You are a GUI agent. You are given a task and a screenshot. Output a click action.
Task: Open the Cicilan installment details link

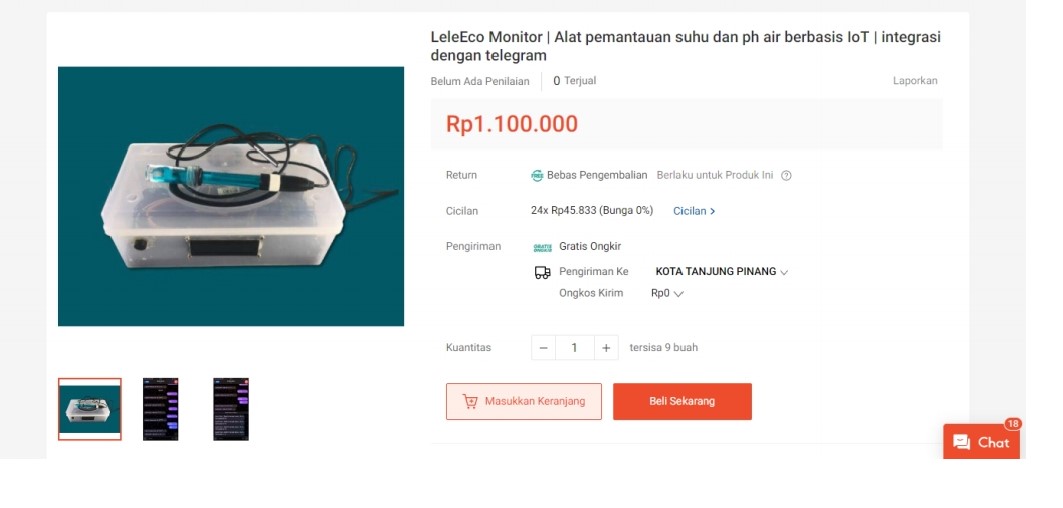tap(694, 211)
